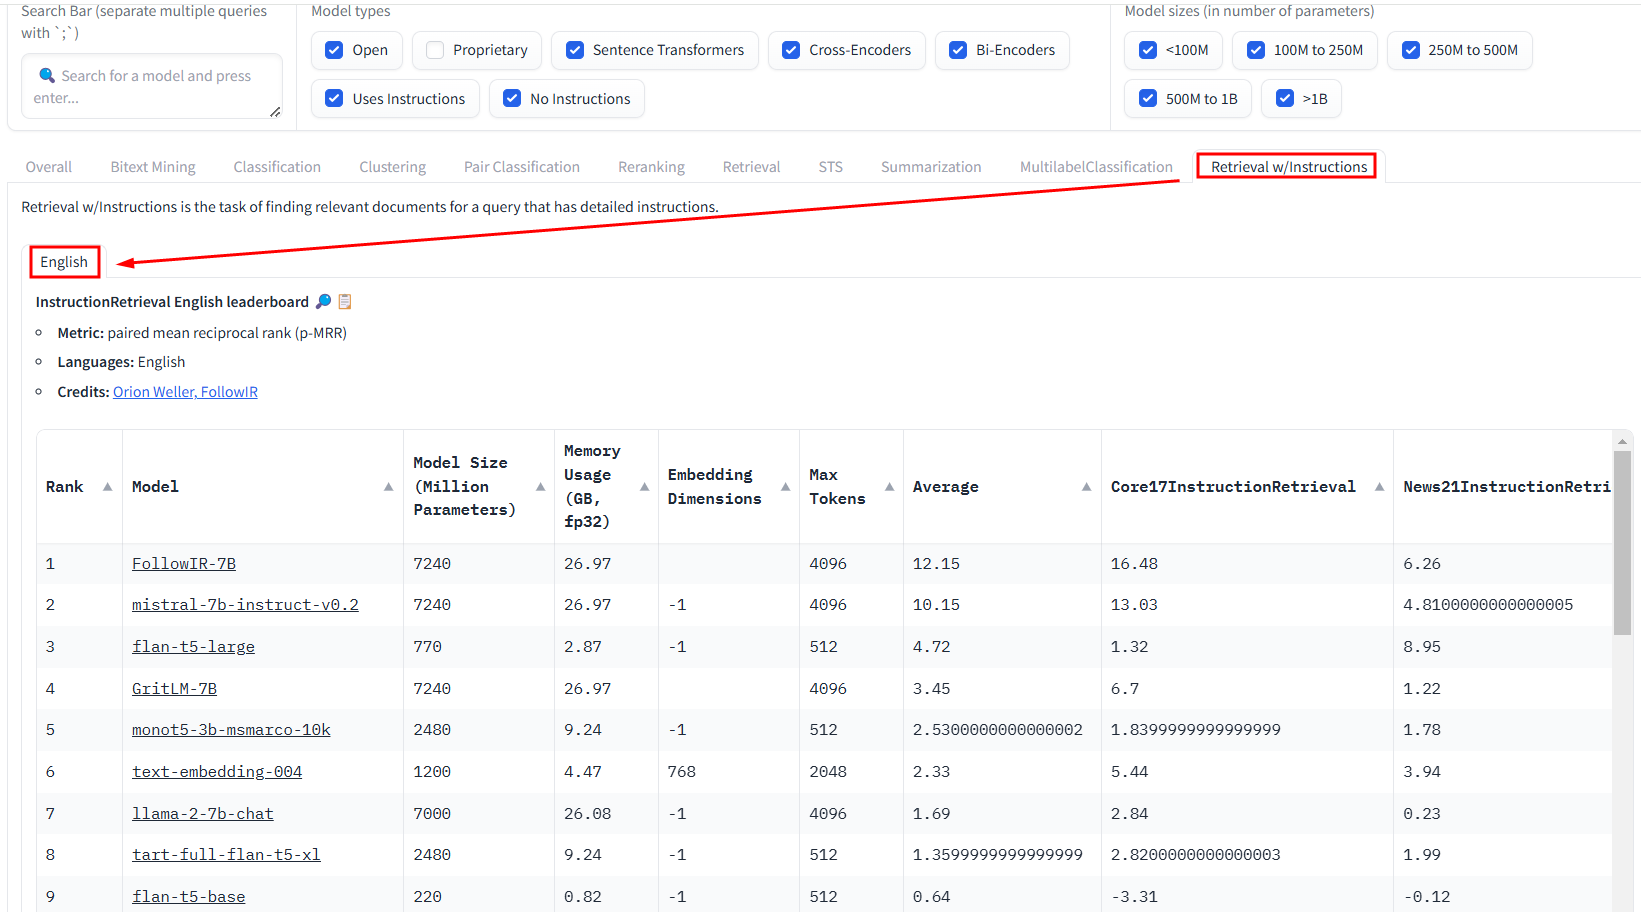Open the Clustering tab

(393, 167)
